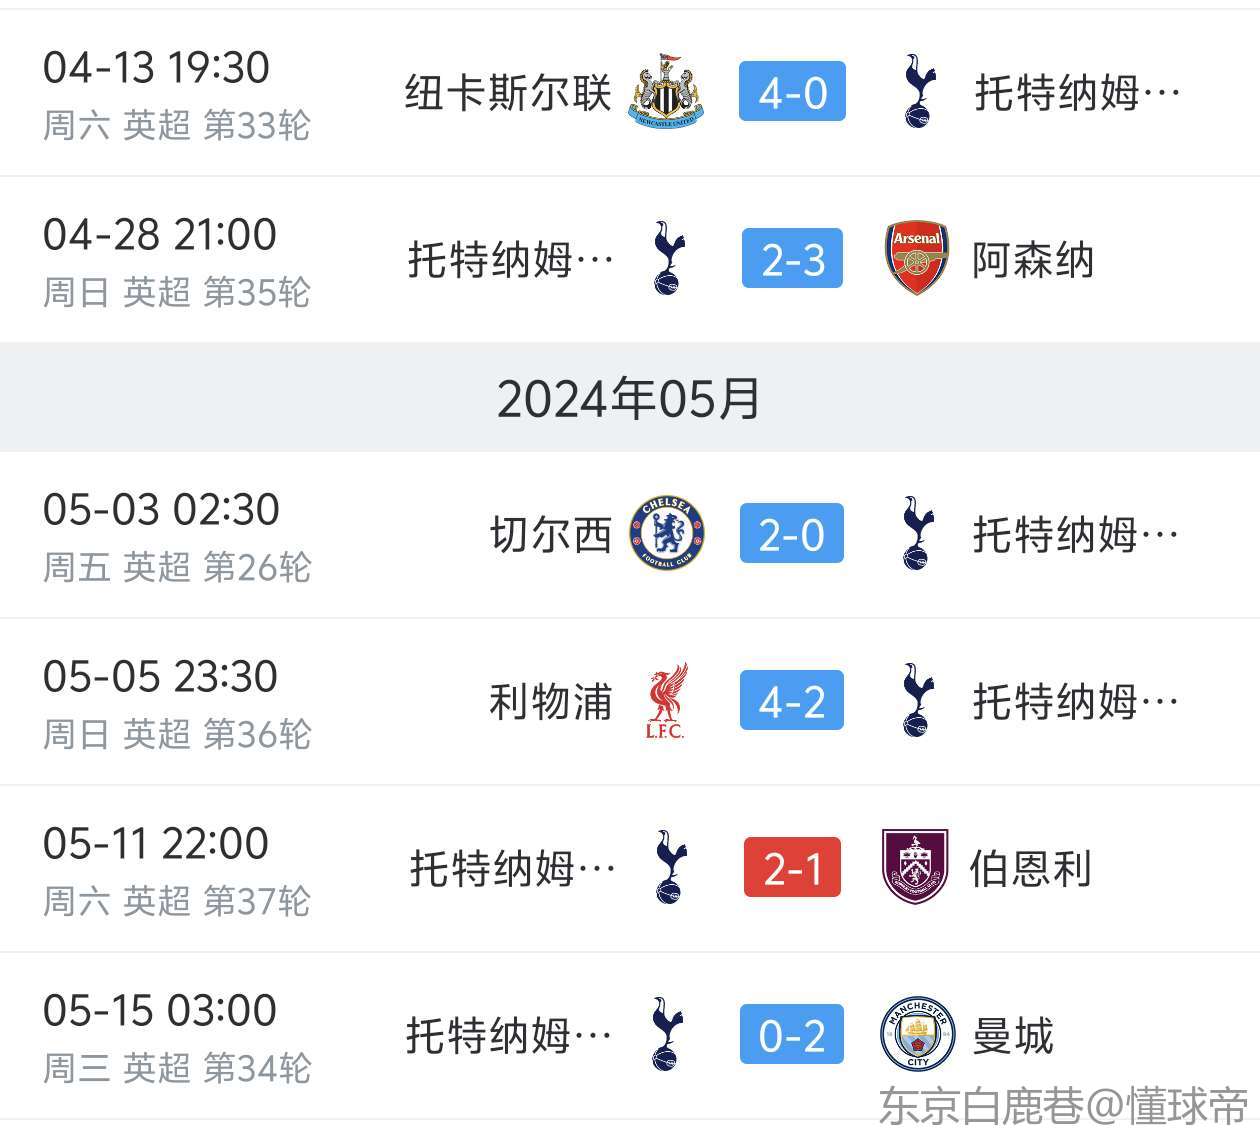Select the 纽卡斯尔联 team name
Screen dimensions: 1260x1141
point(507,92)
